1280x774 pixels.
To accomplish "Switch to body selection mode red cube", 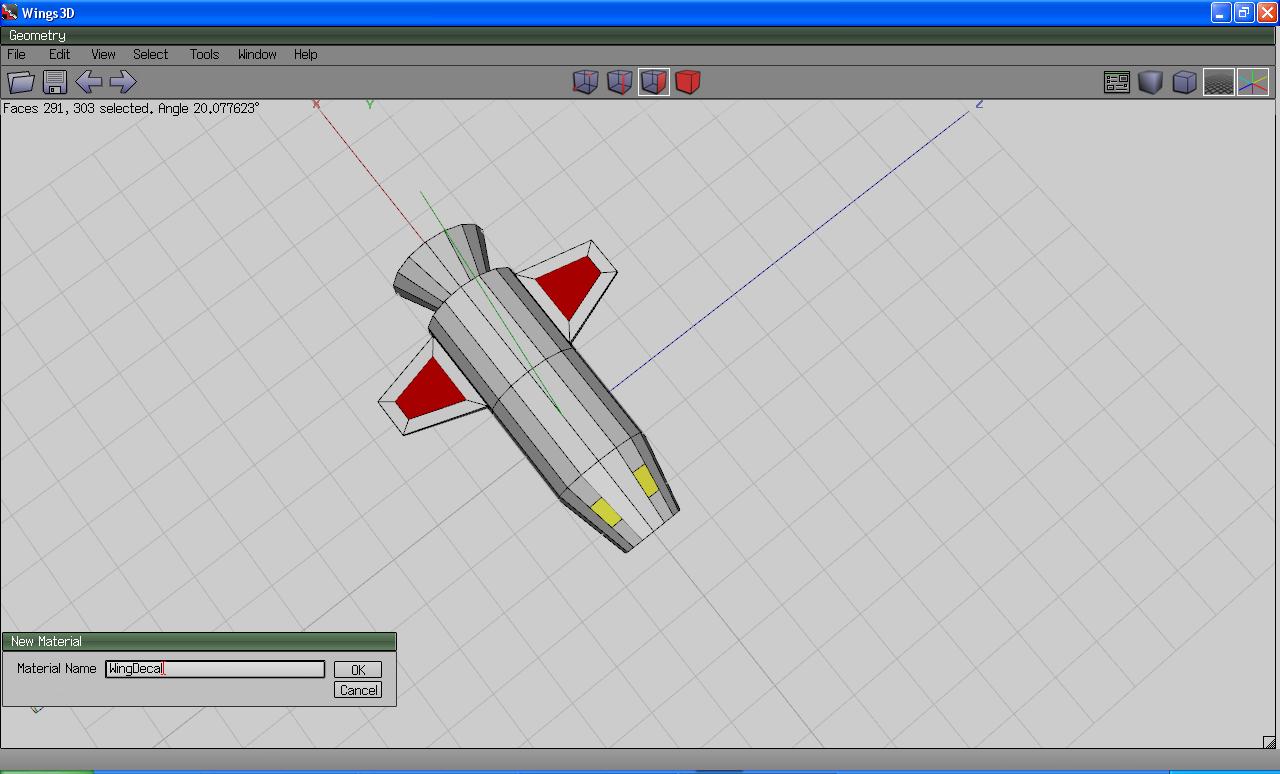I will click(x=688, y=82).
